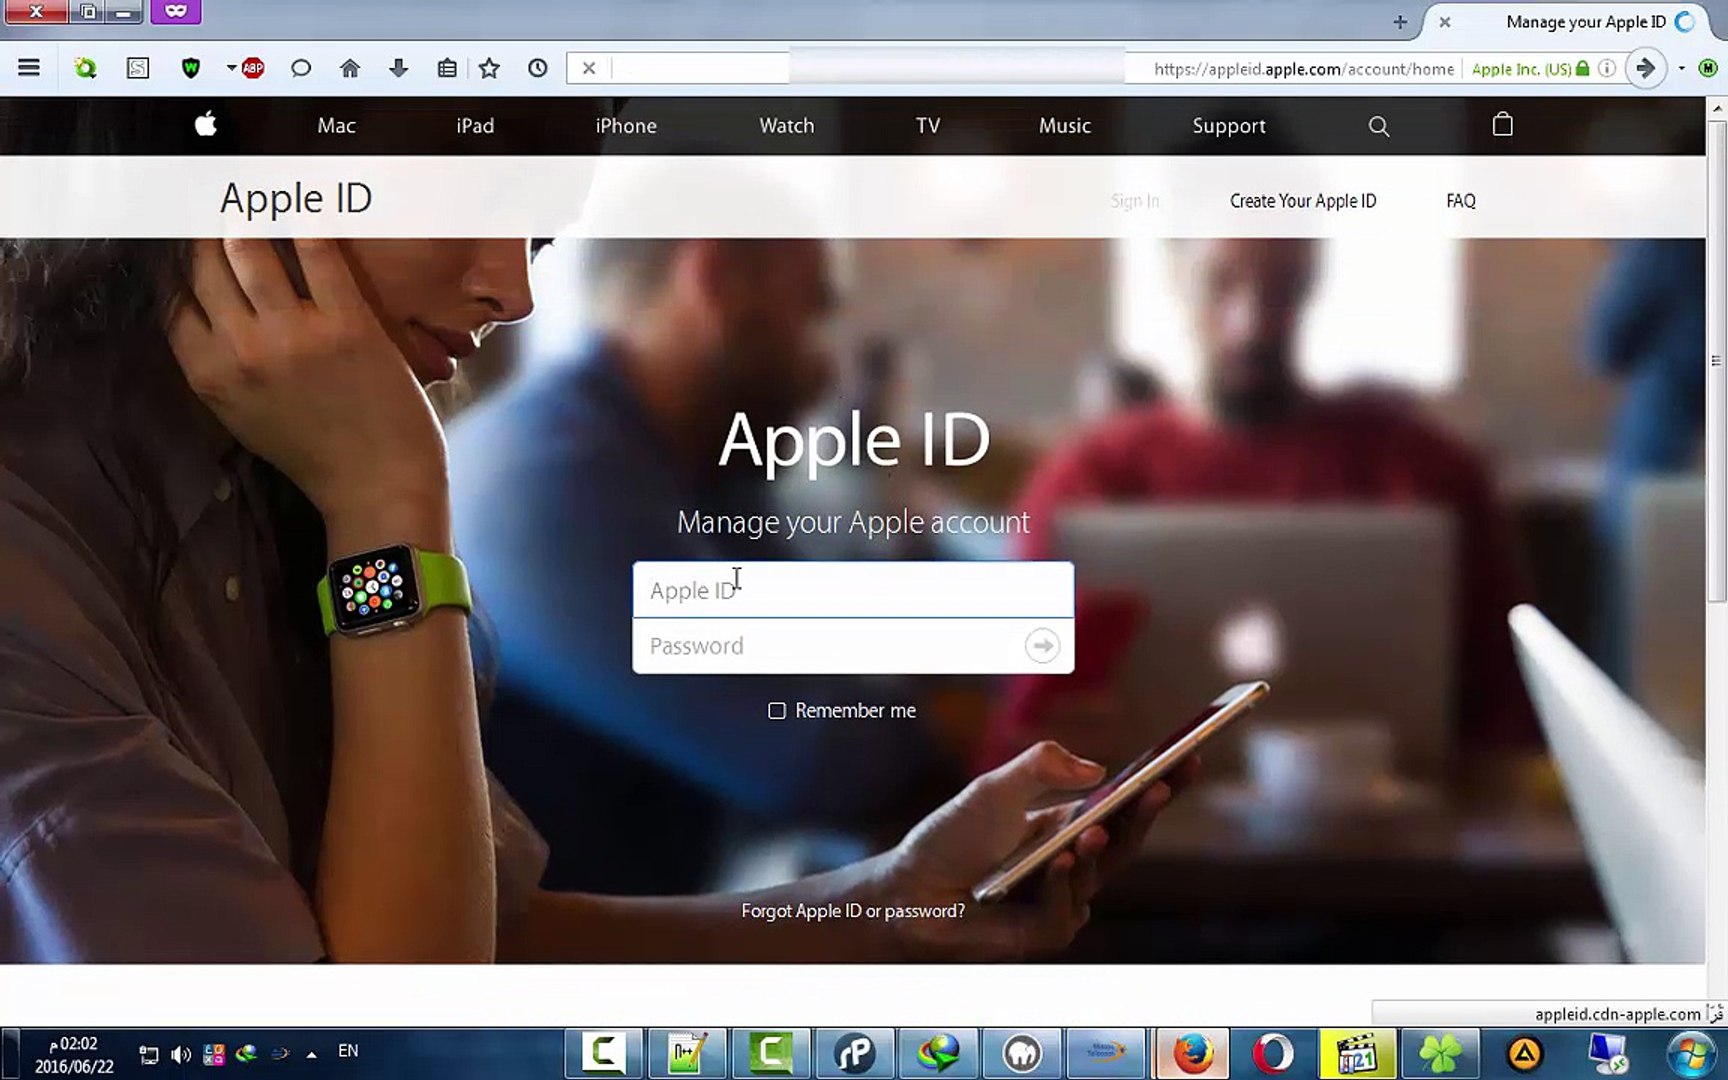Click the Apple logo in navigation

click(206, 124)
